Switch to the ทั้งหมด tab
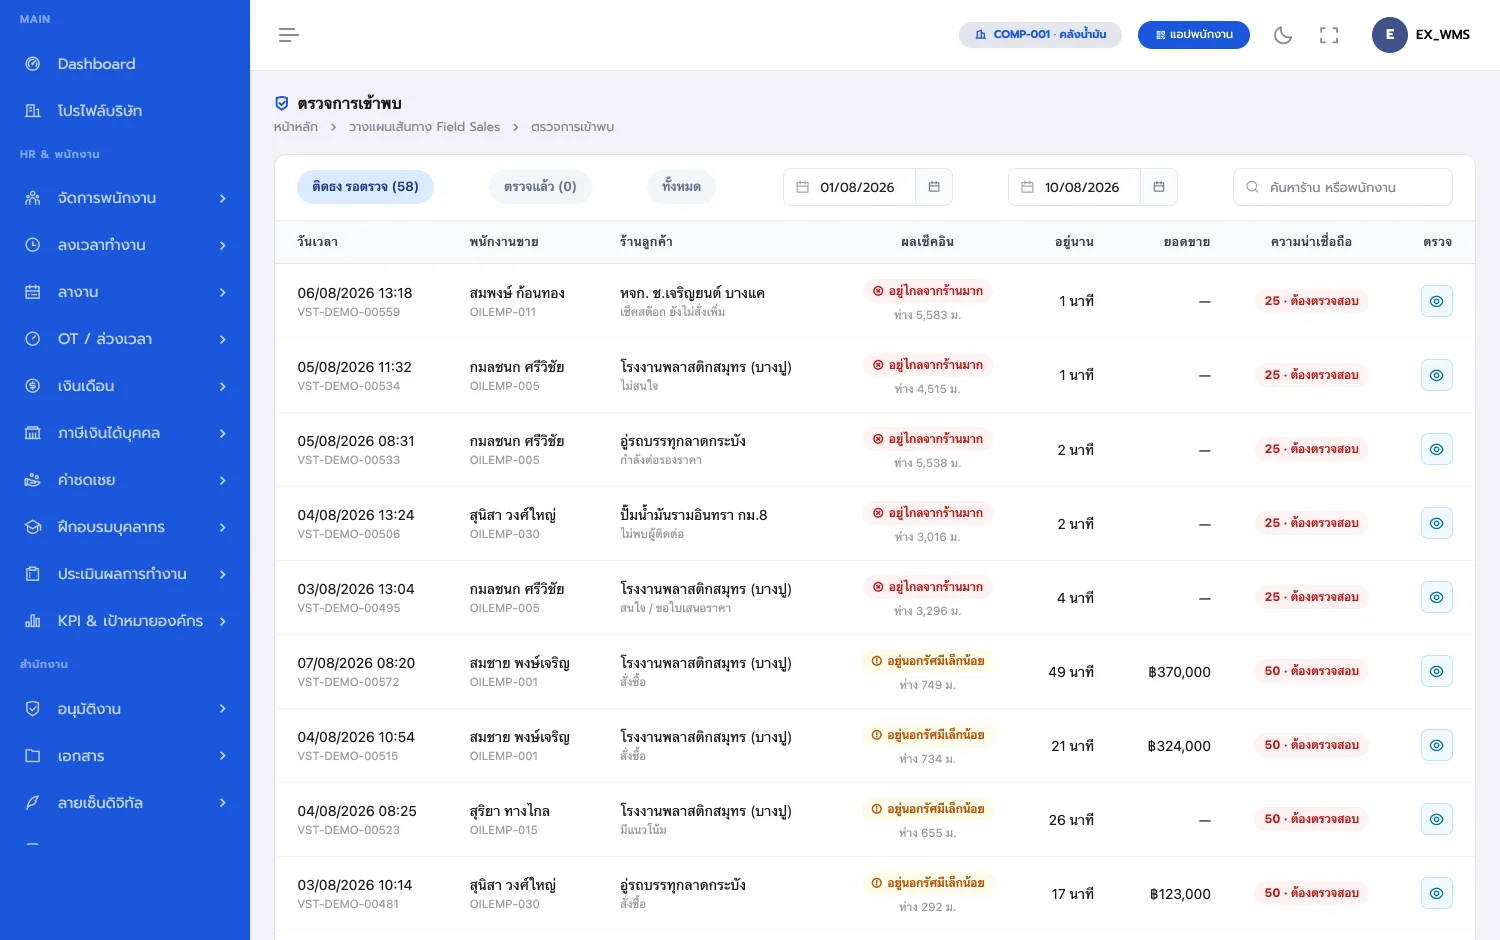Viewport: 1500px width, 940px height. 681,187
